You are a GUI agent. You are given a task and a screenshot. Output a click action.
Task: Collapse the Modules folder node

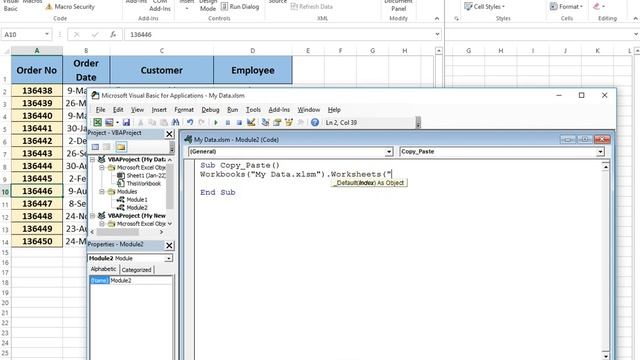pyautogui.click(x=102, y=191)
